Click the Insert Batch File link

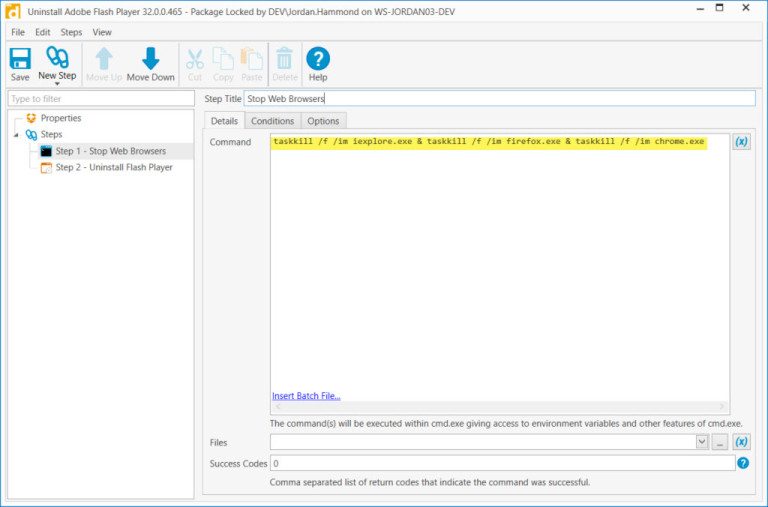(306, 396)
